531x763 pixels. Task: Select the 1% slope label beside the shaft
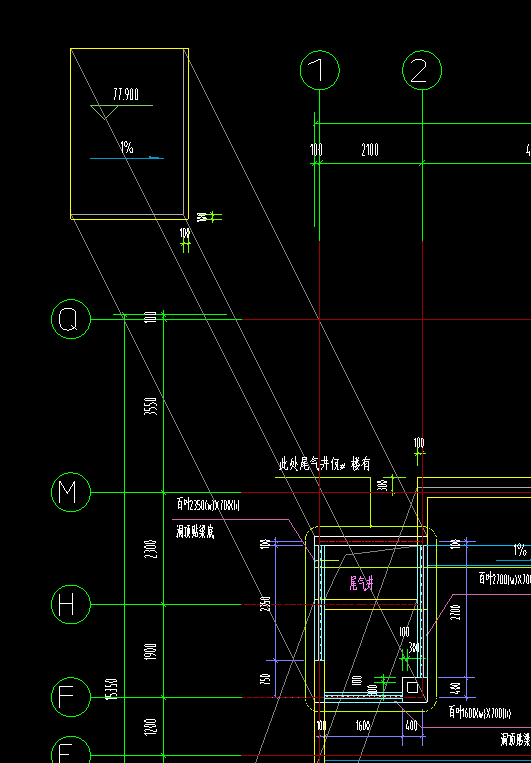pyautogui.click(x=520, y=550)
